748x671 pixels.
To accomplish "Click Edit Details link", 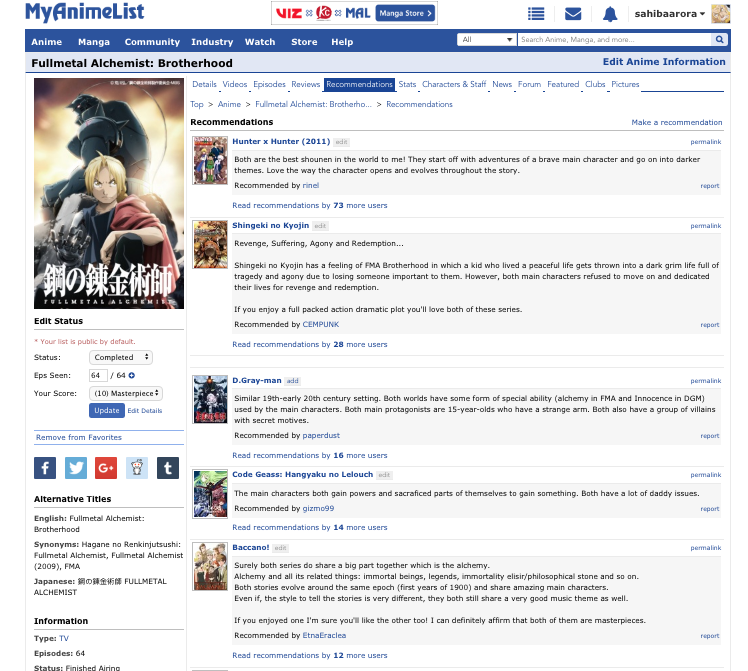I will click(x=145, y=411).
